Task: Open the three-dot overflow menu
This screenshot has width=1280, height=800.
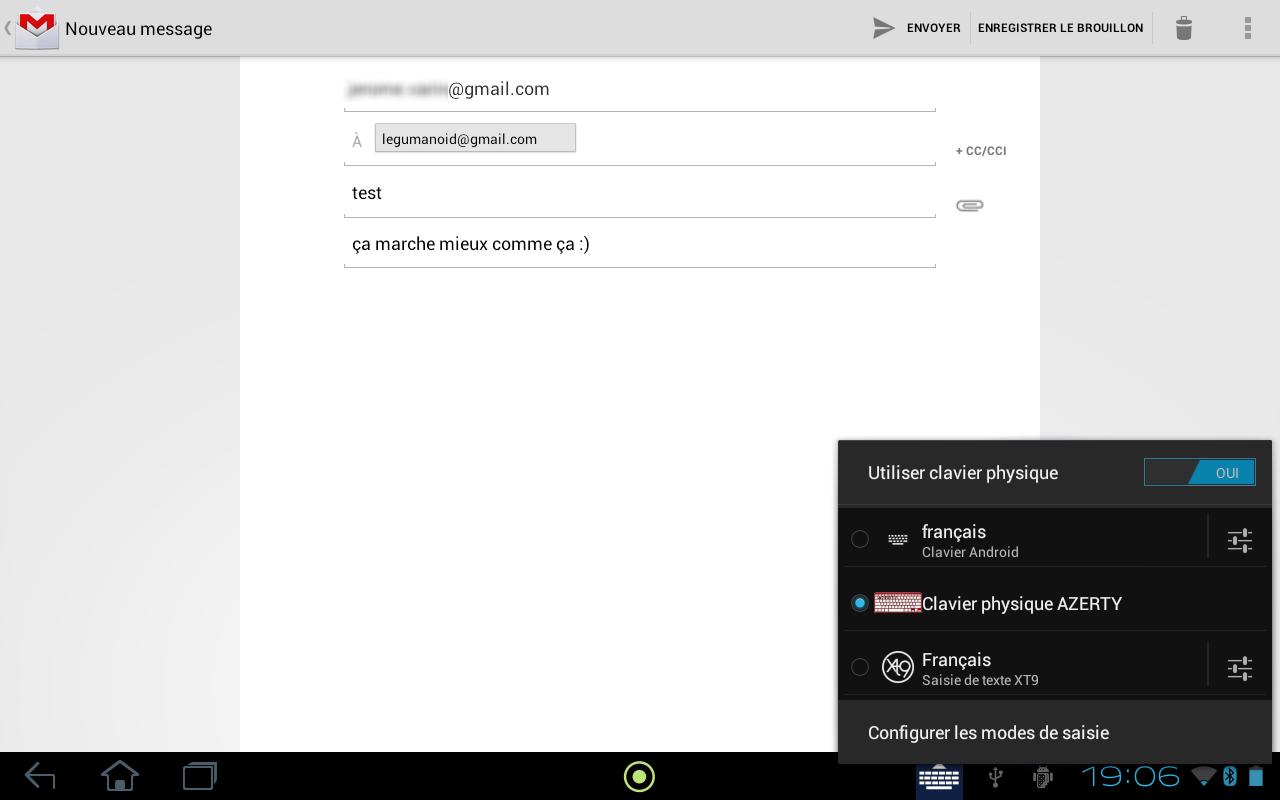Action: point(1247,28)
